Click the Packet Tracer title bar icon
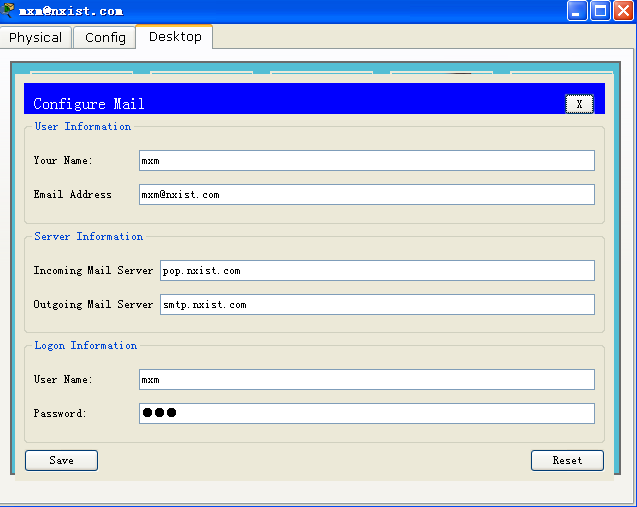 (7, 10)
